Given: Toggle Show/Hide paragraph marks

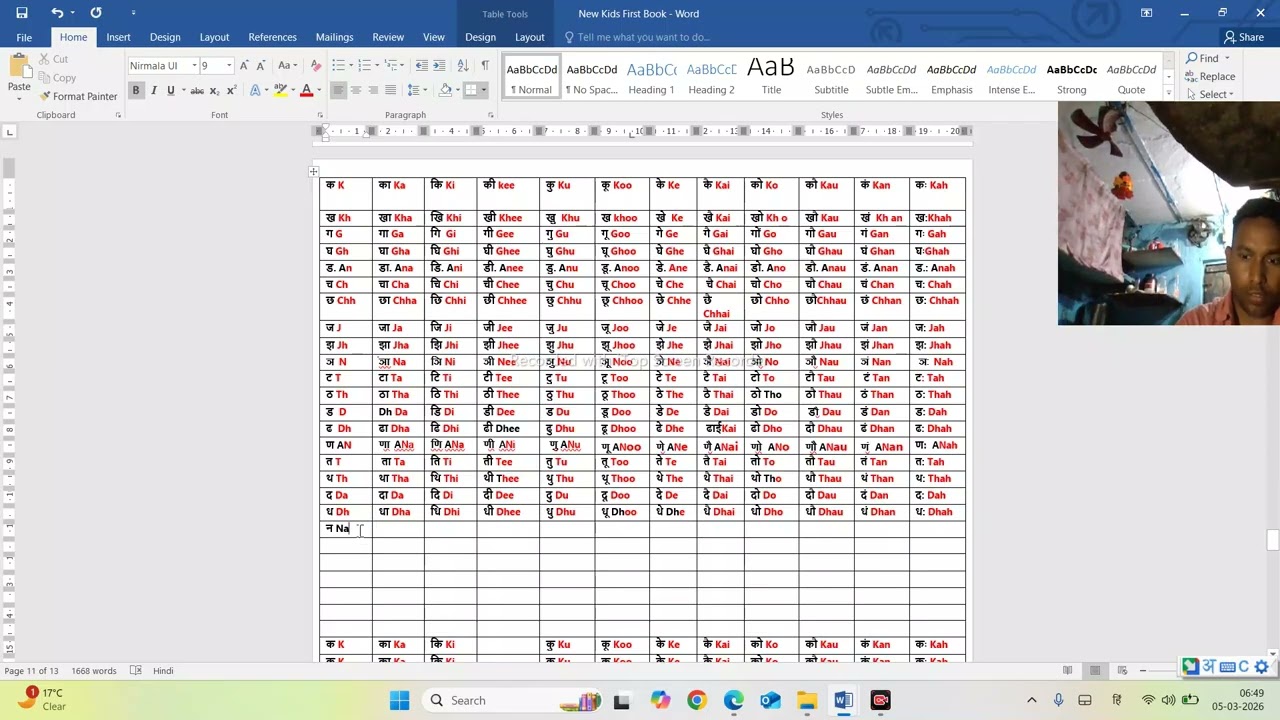Looking at the screenshot, I should 485,66.
